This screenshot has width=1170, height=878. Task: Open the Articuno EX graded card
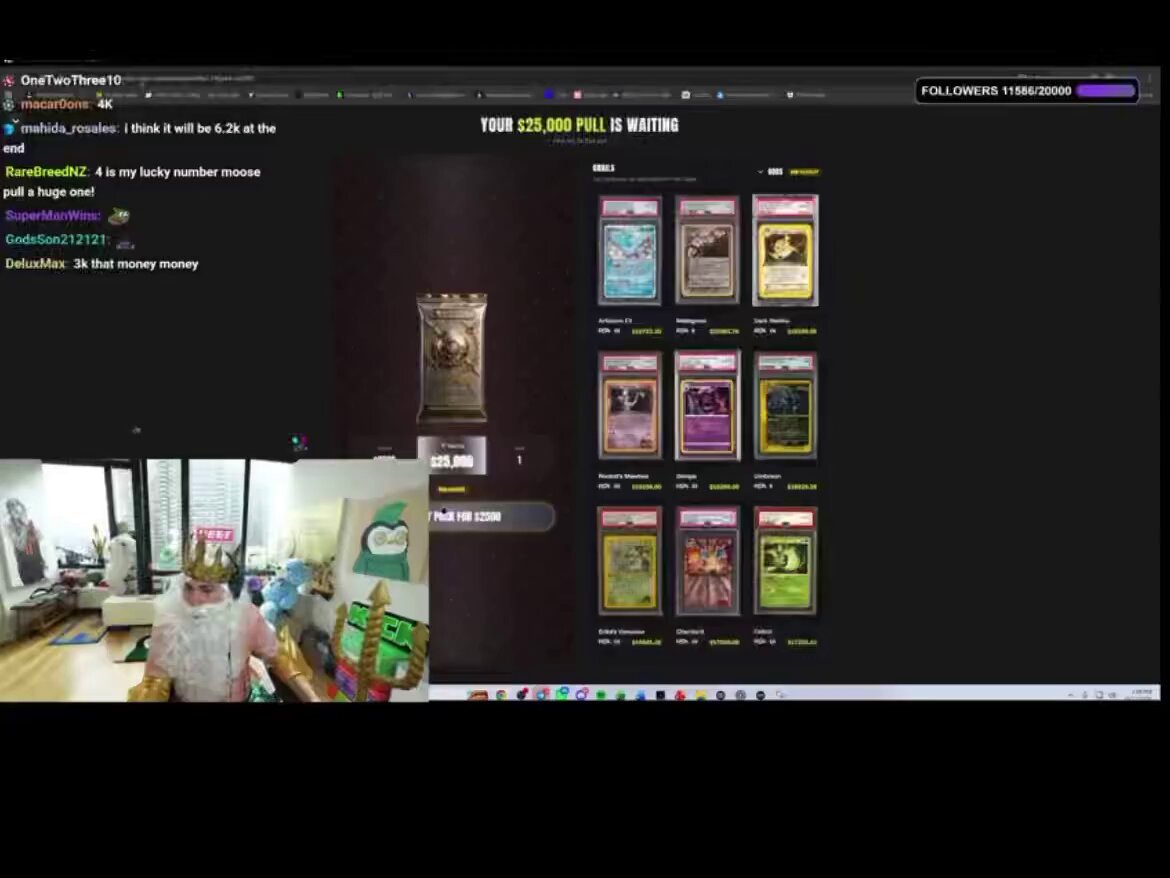coord(630,251)
